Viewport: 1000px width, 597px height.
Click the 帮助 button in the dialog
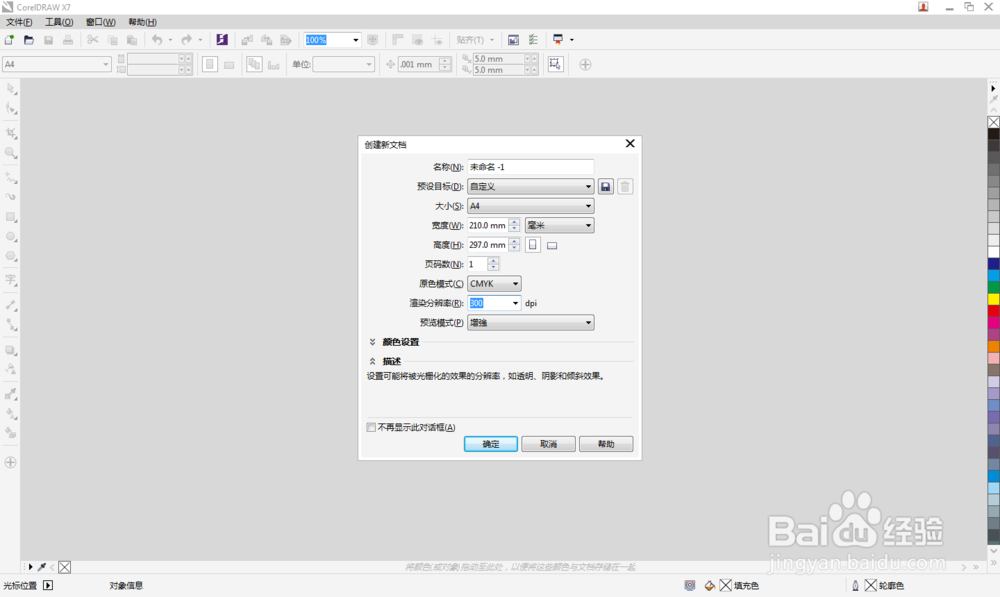tap(606, 443)
